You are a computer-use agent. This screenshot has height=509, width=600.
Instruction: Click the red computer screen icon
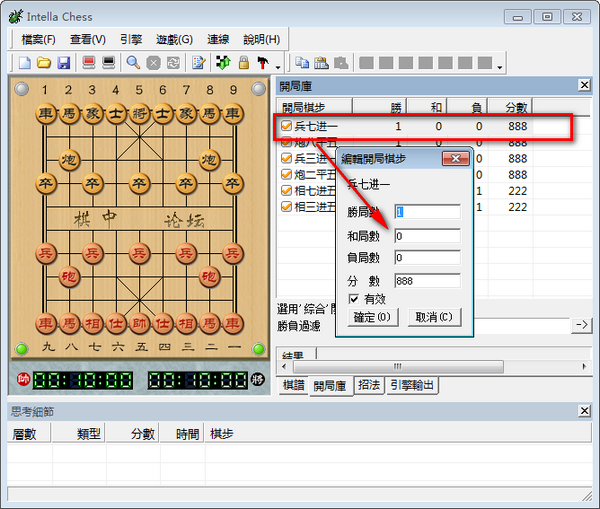point(89,63)
